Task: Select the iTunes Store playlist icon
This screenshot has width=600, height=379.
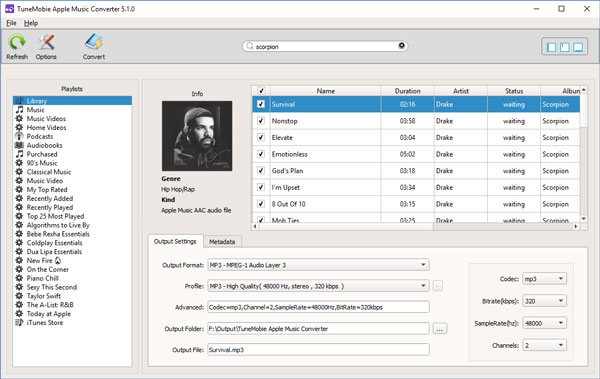Action: [19, 322]
